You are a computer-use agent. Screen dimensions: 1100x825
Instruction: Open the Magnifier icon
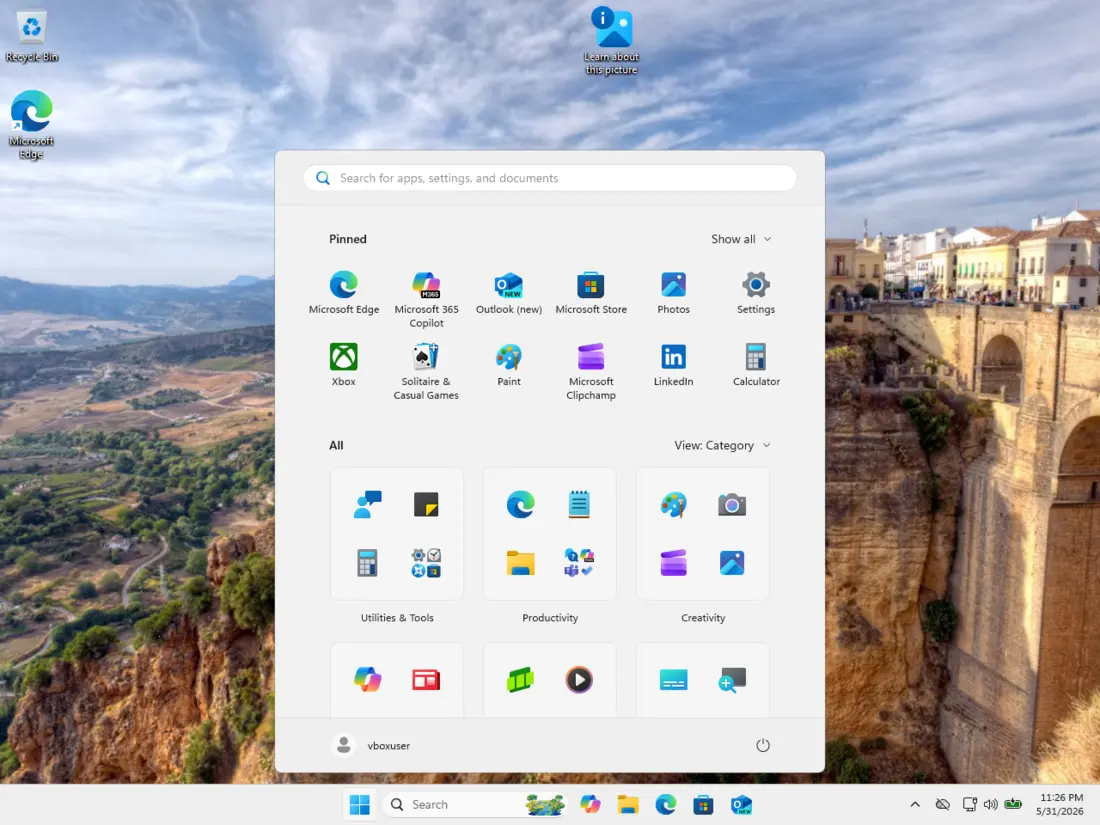(732, 679)
